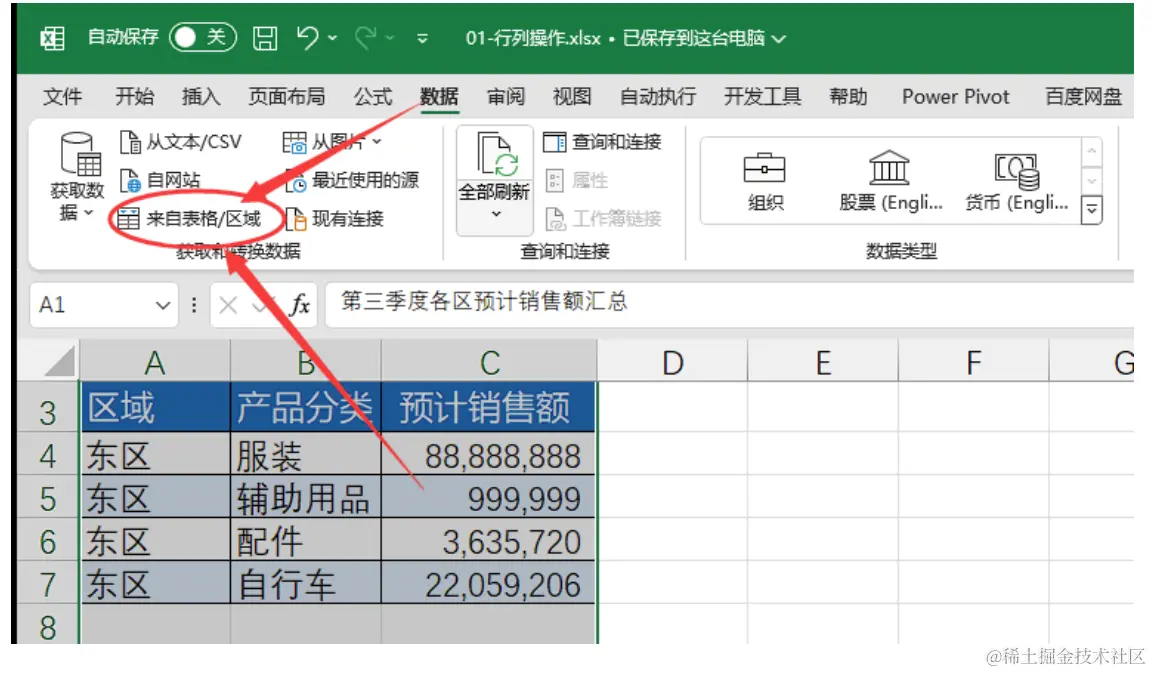Open the Undo history dropdown arrow
The width and height of the screenshot is (1152, 673).
click(333, 38)
